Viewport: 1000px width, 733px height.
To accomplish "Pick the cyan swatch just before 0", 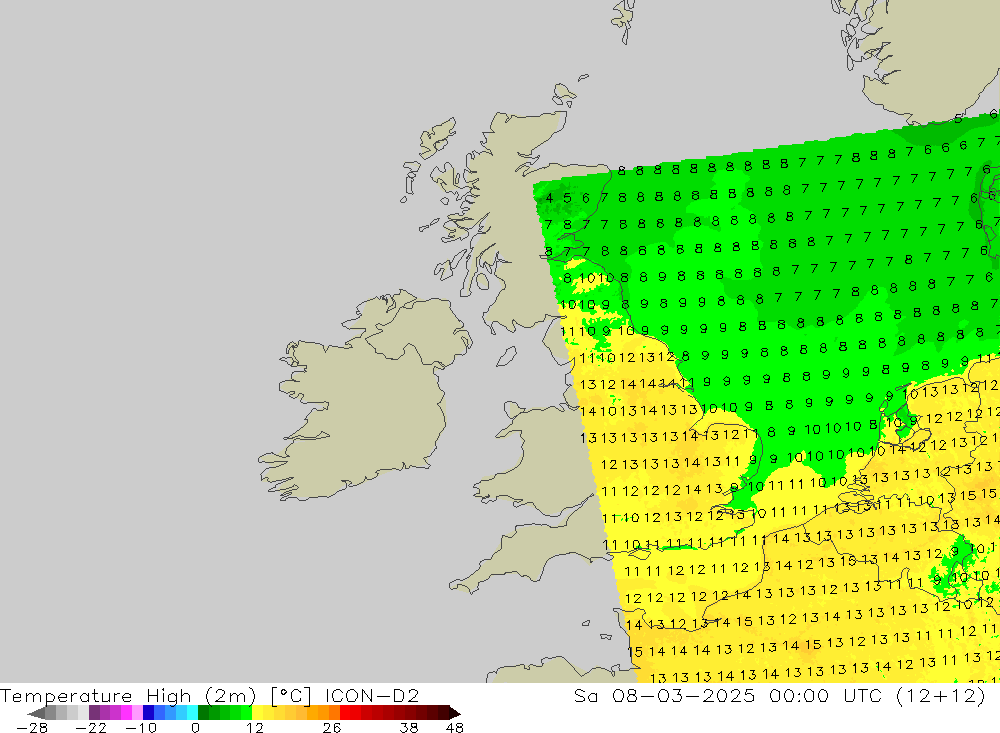I will coord(192,713).
